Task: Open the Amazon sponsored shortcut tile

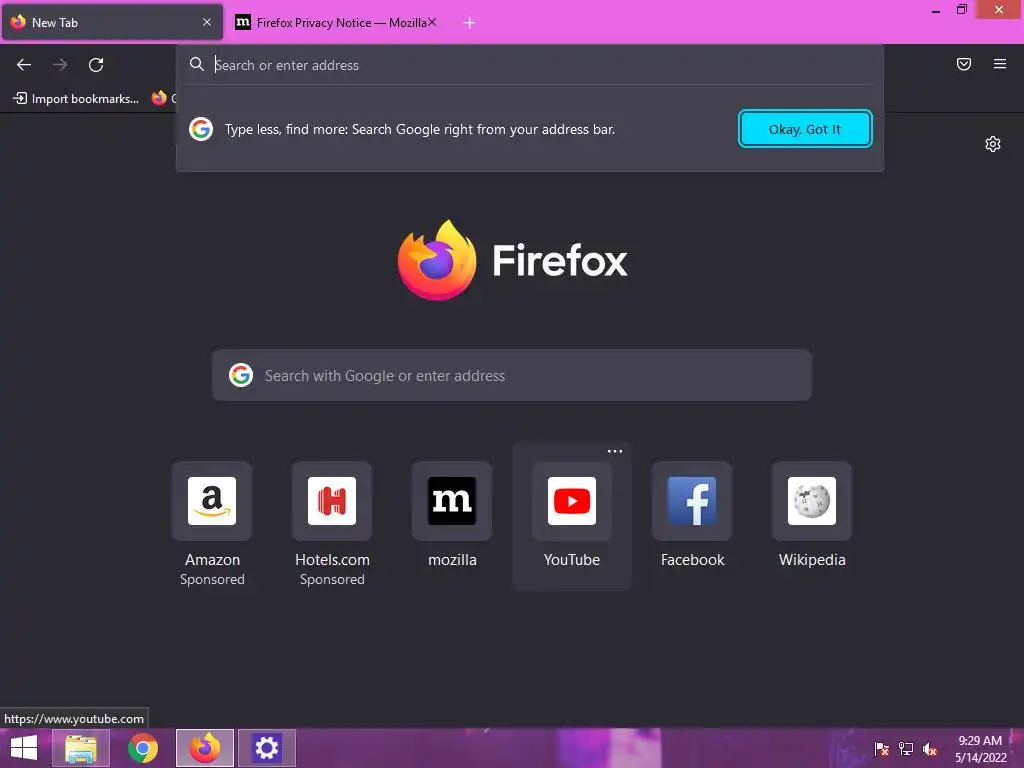Action: point(212,501)
